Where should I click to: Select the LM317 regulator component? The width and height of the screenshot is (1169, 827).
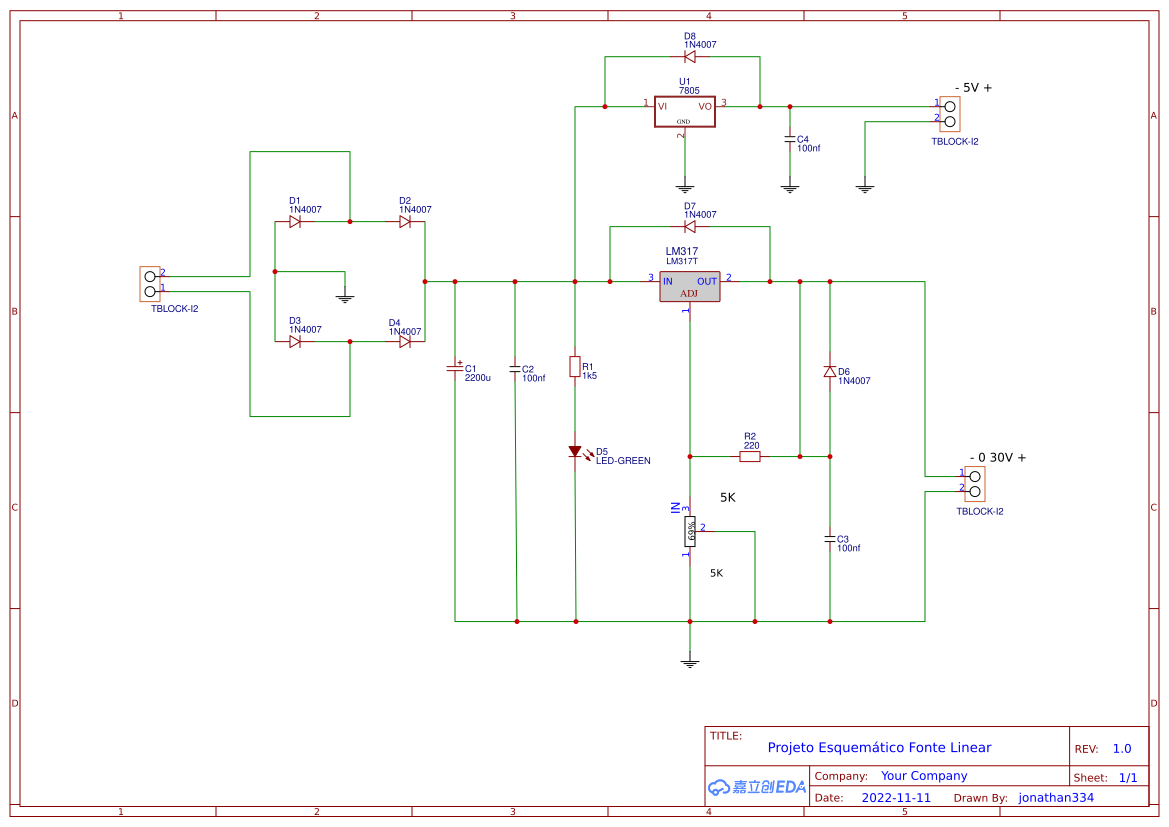point(688,286)
